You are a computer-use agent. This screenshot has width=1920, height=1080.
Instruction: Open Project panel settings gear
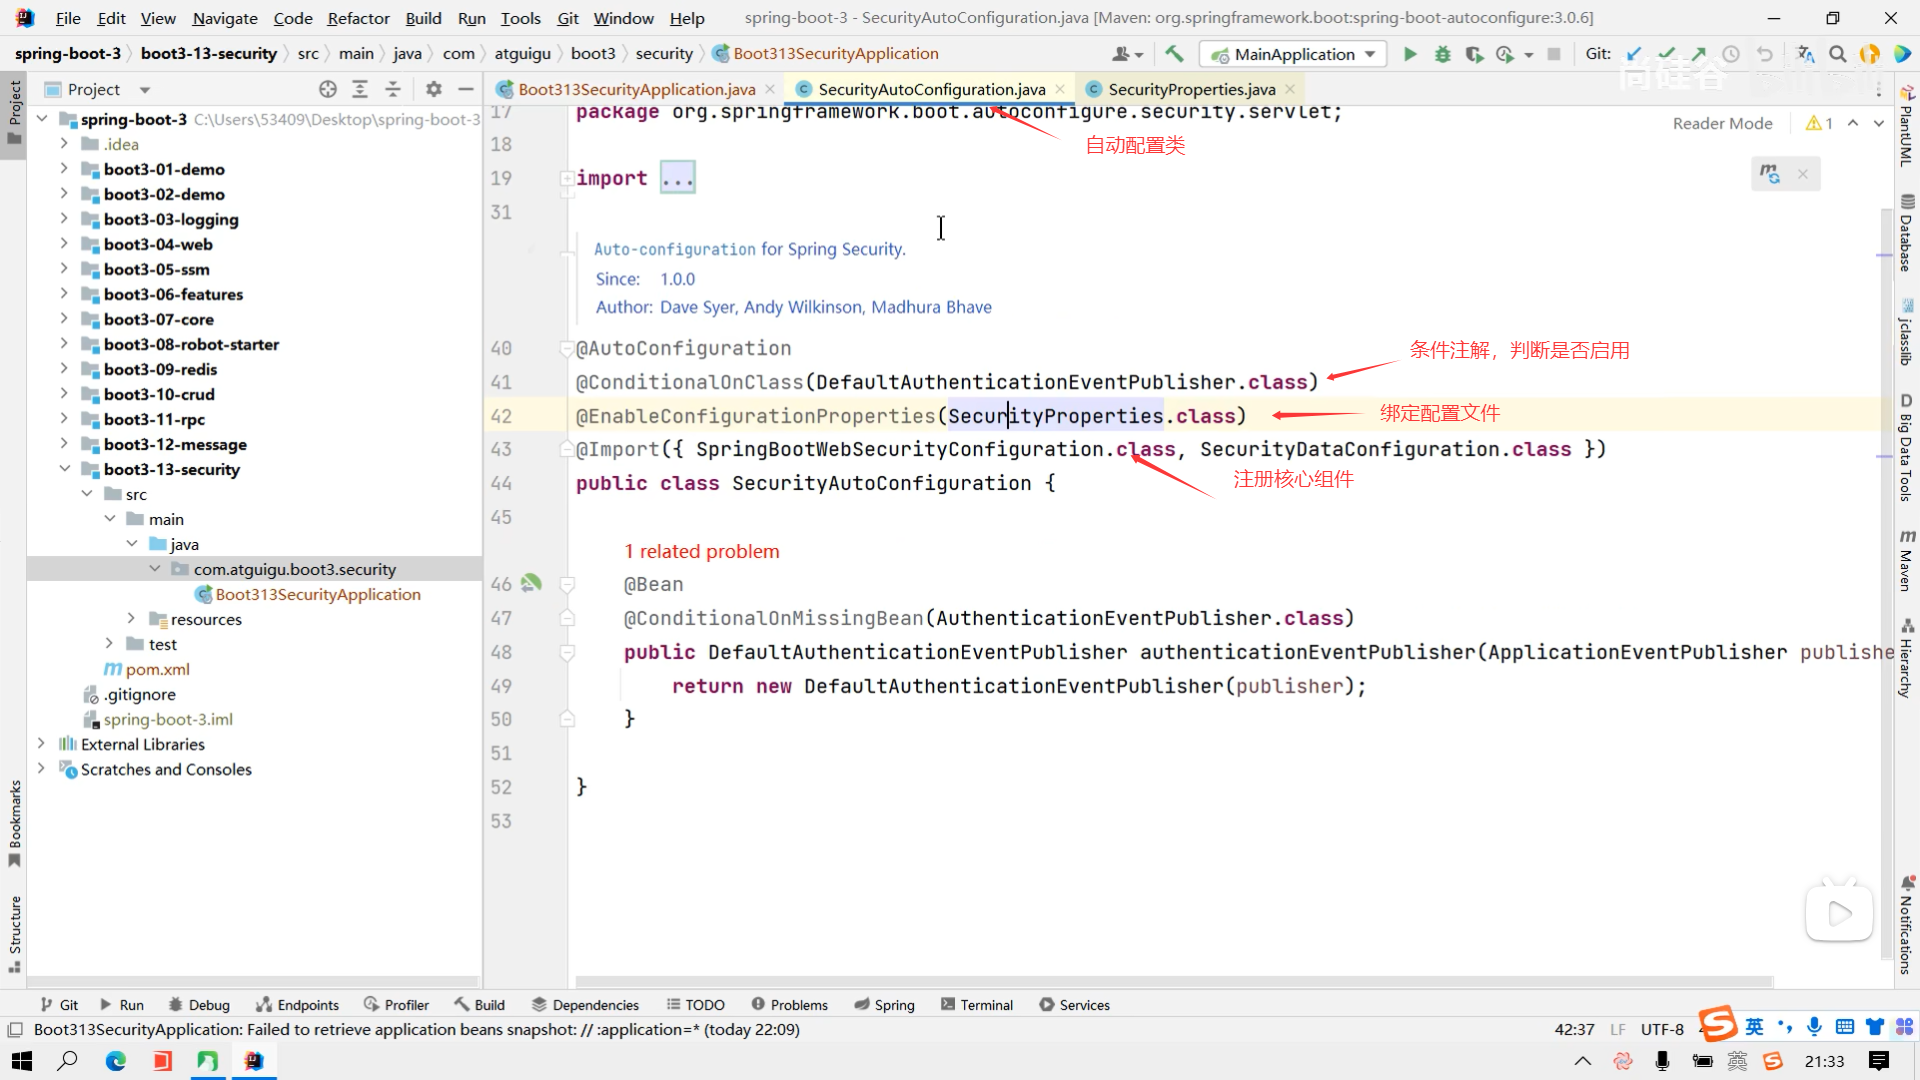433,89
